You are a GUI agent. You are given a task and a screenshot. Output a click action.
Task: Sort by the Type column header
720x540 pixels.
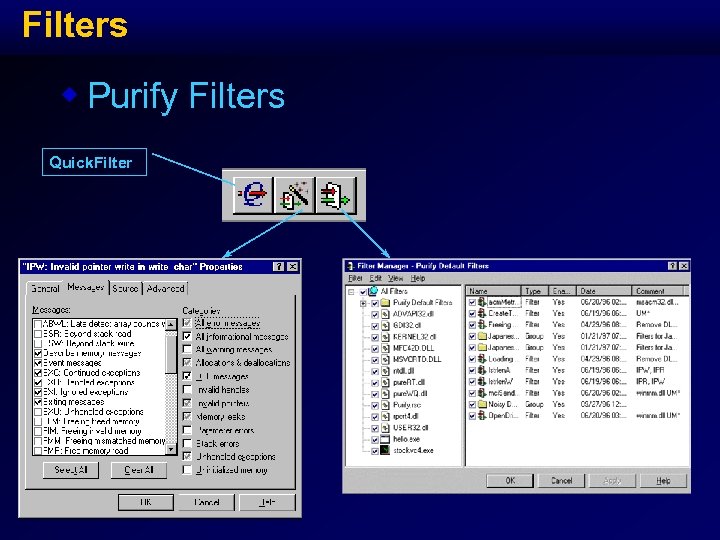pyautogui.click(x=534, y=291)
